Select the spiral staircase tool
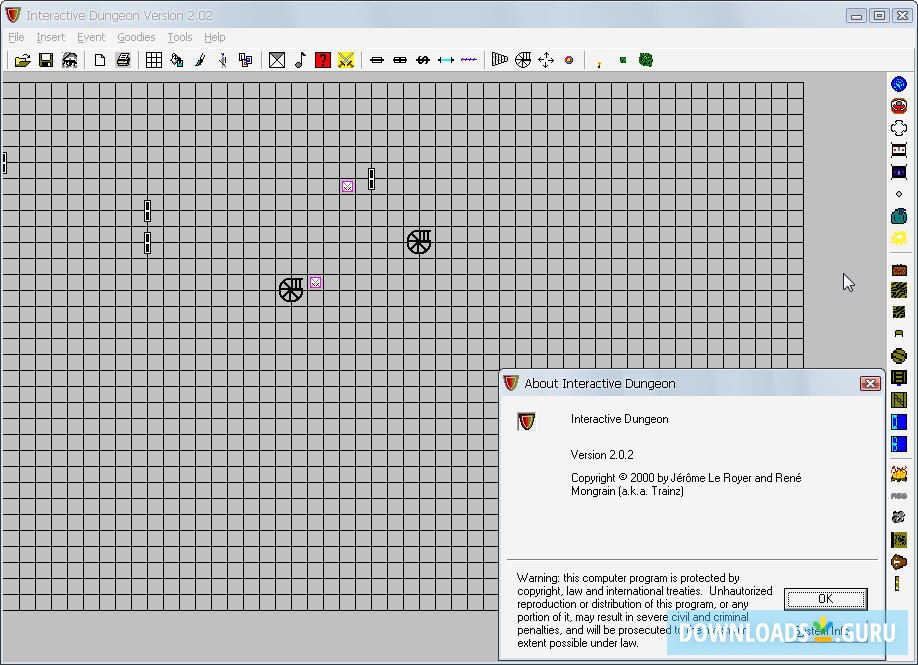The width and height of the screenshot is (918, 665). [x=522, y=59]
